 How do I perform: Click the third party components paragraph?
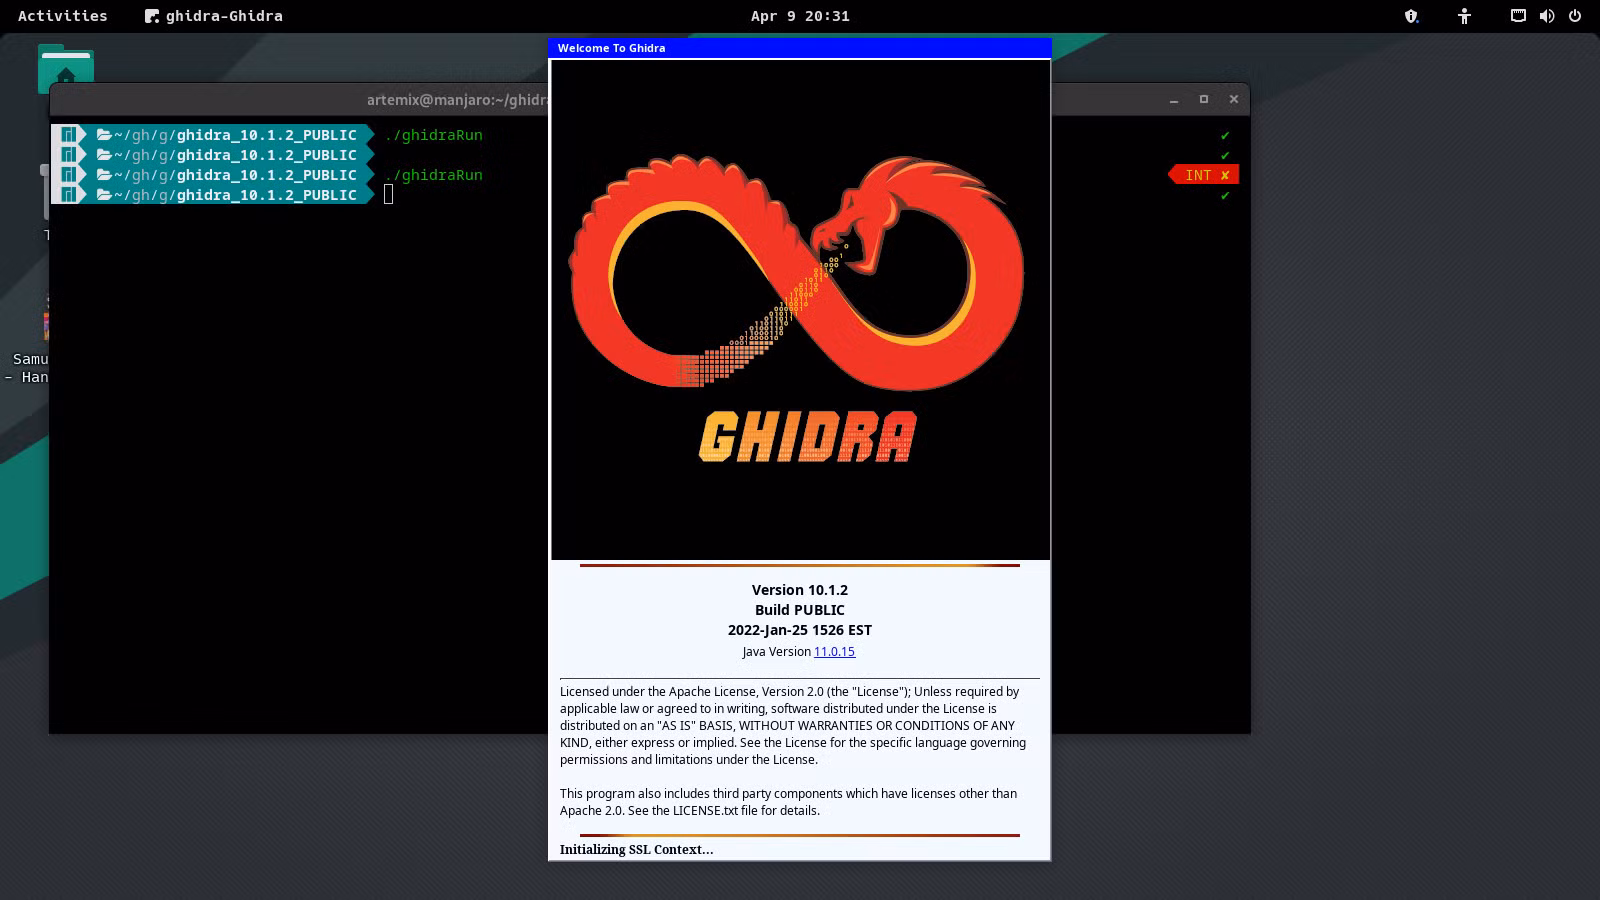pyautogui.click(x=788, y=802)
